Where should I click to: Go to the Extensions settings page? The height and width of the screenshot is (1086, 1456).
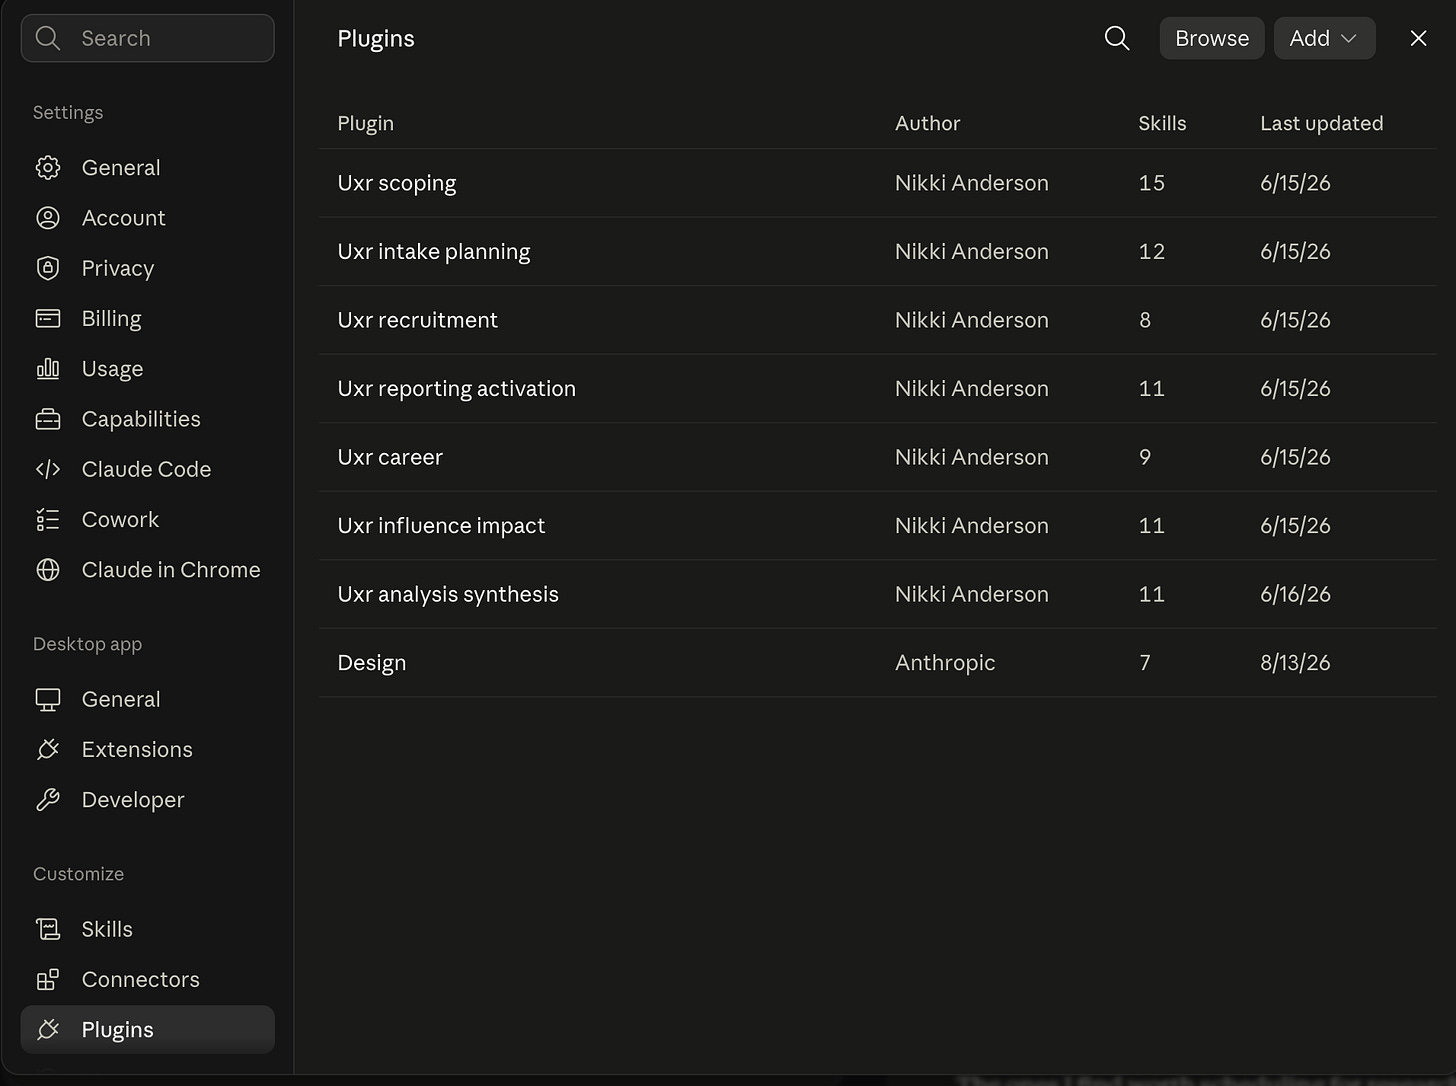(x=147, y=750)
